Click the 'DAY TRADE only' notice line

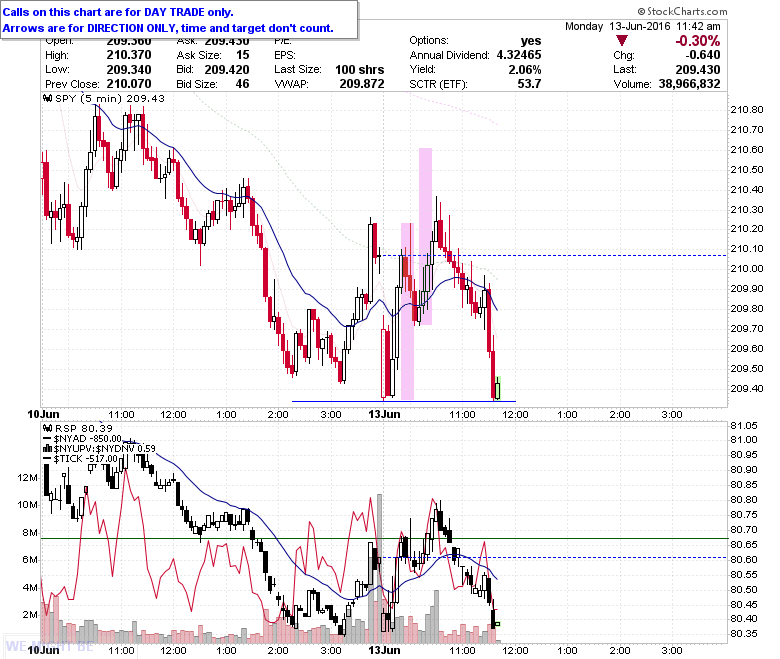118,12
